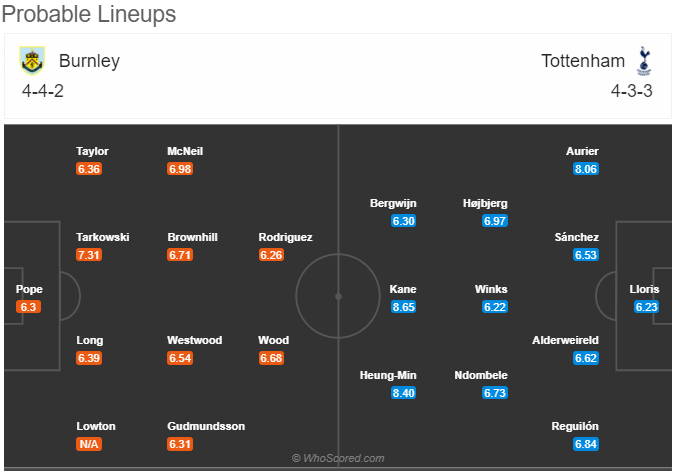Click player name Gudmundsson

pos(206,427)
